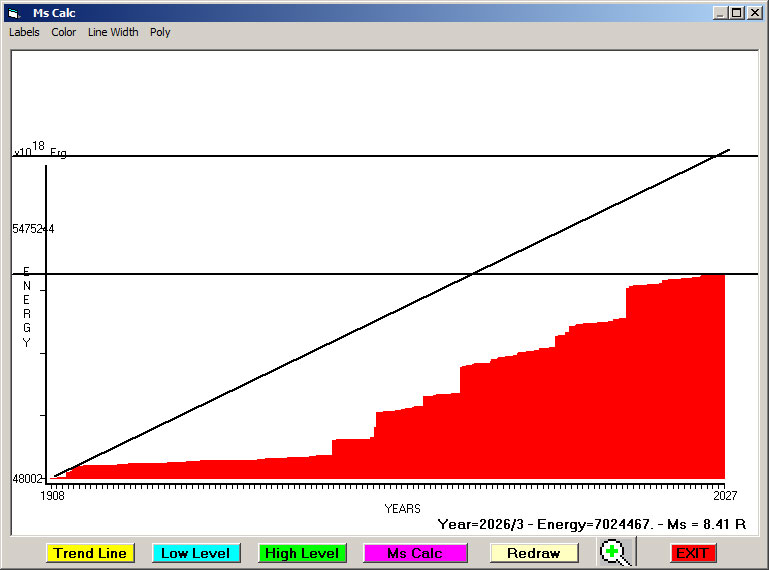
Task: Minimize the Ms Calc window
Action: (x=720, y=13)
